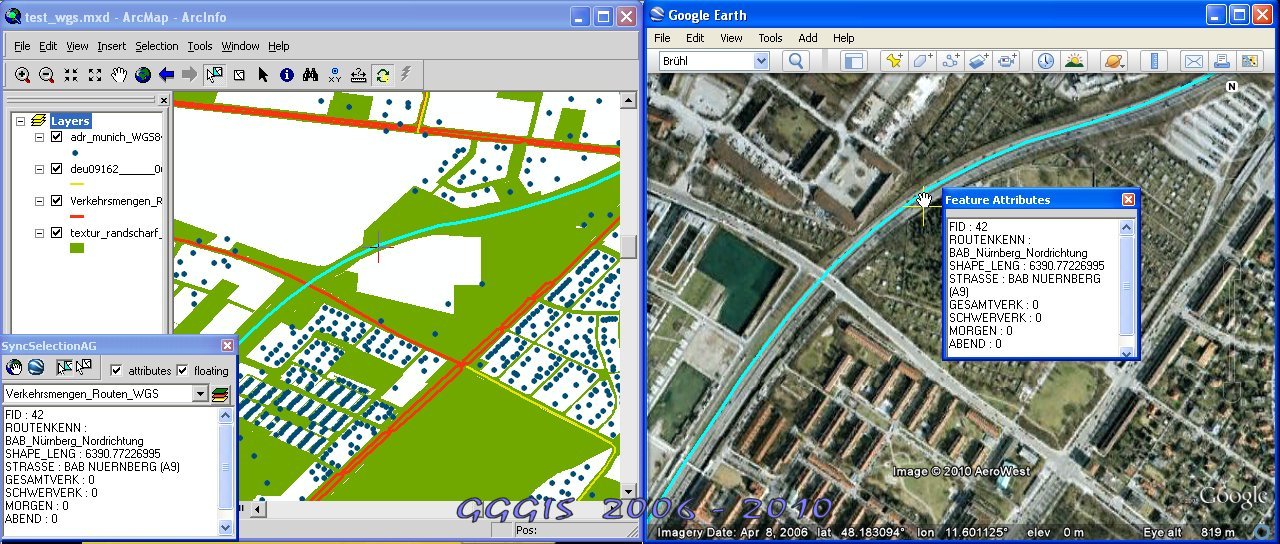This screenshot has height=544, width=1280.
Task: Activate the Identify info tool
Action: point(287,75)
